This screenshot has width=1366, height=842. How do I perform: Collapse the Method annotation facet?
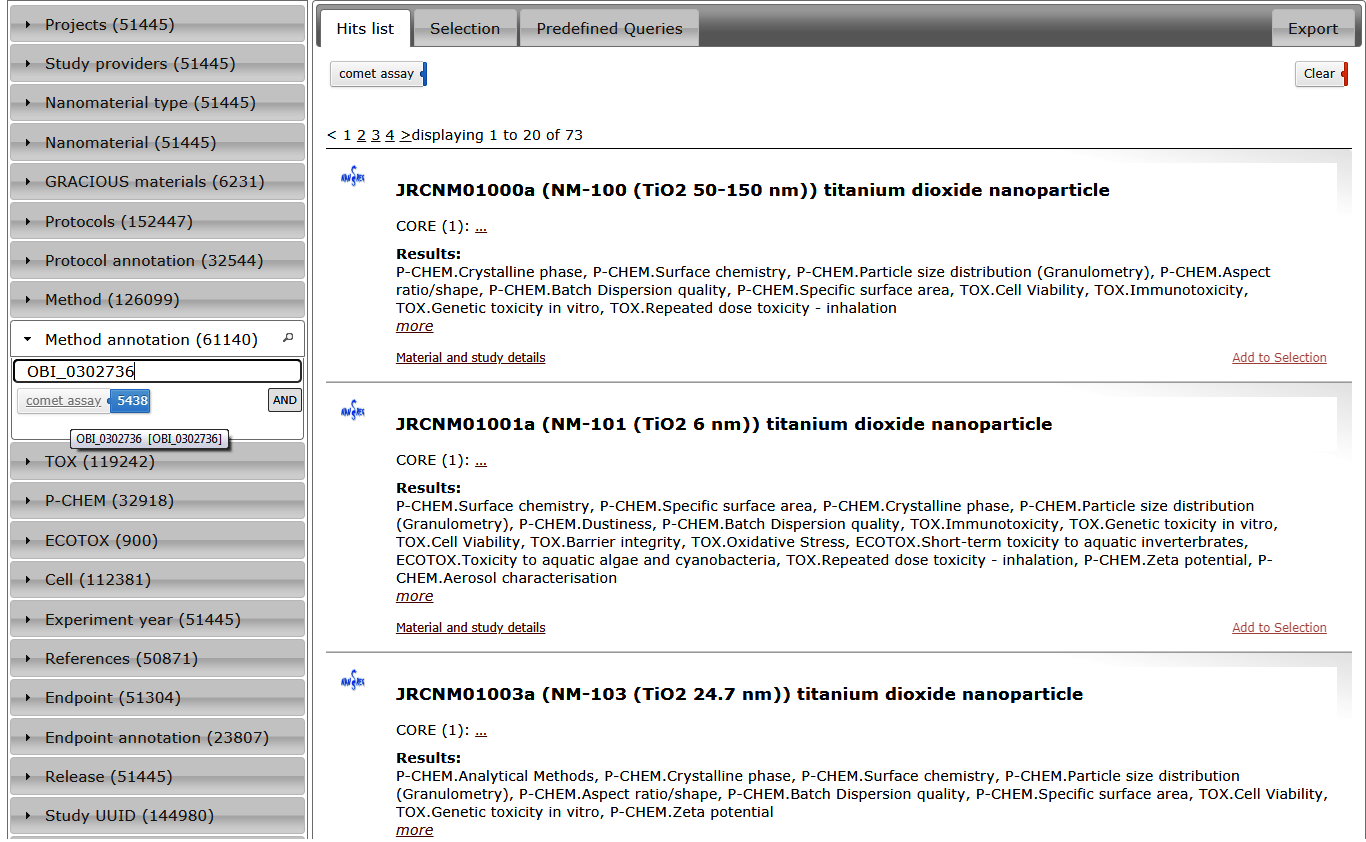coord(28,340)
